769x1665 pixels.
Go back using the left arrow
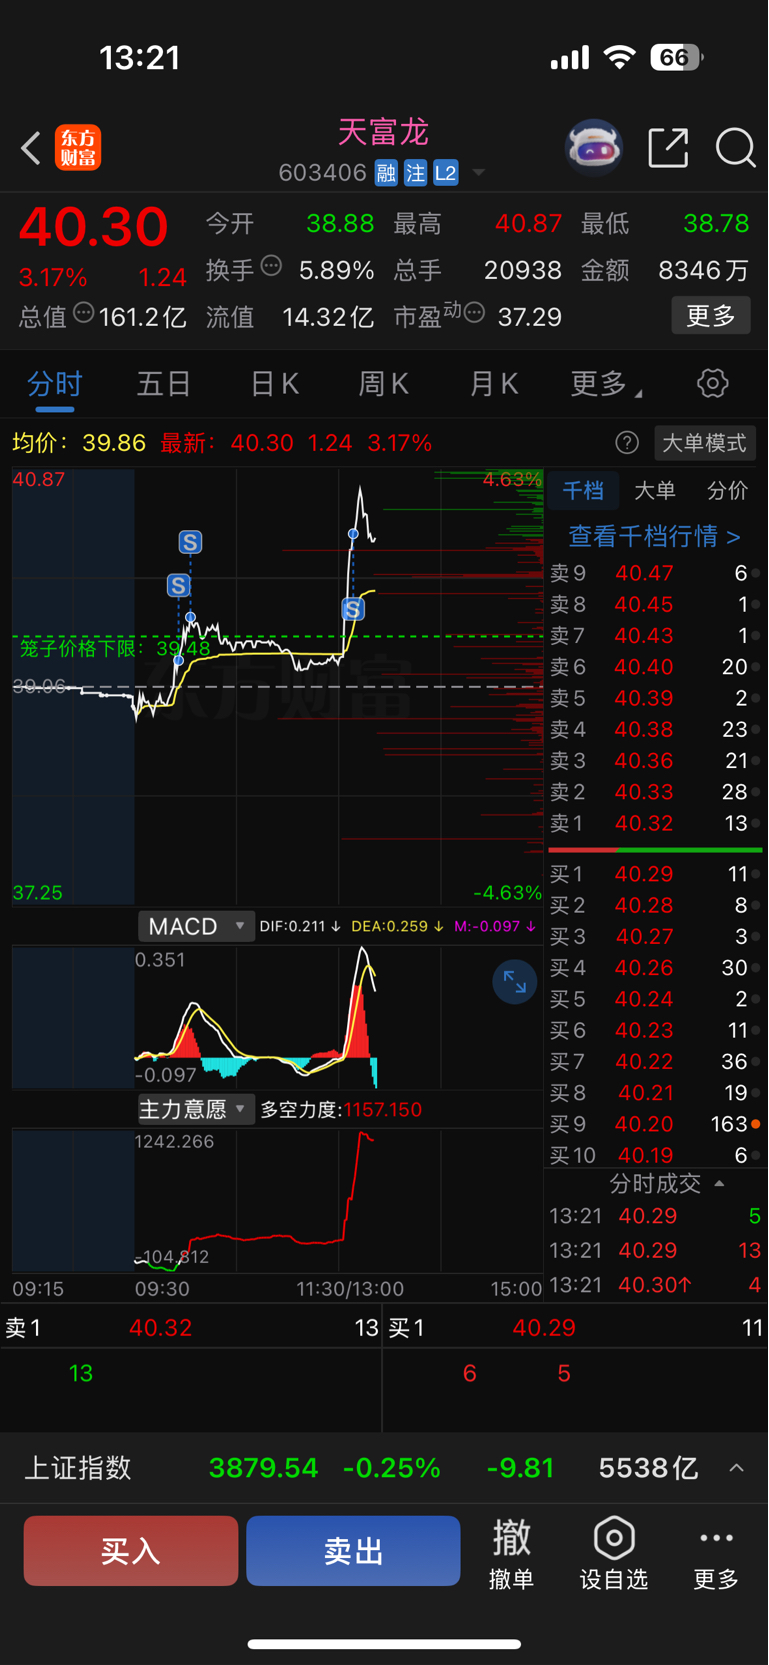31,148
